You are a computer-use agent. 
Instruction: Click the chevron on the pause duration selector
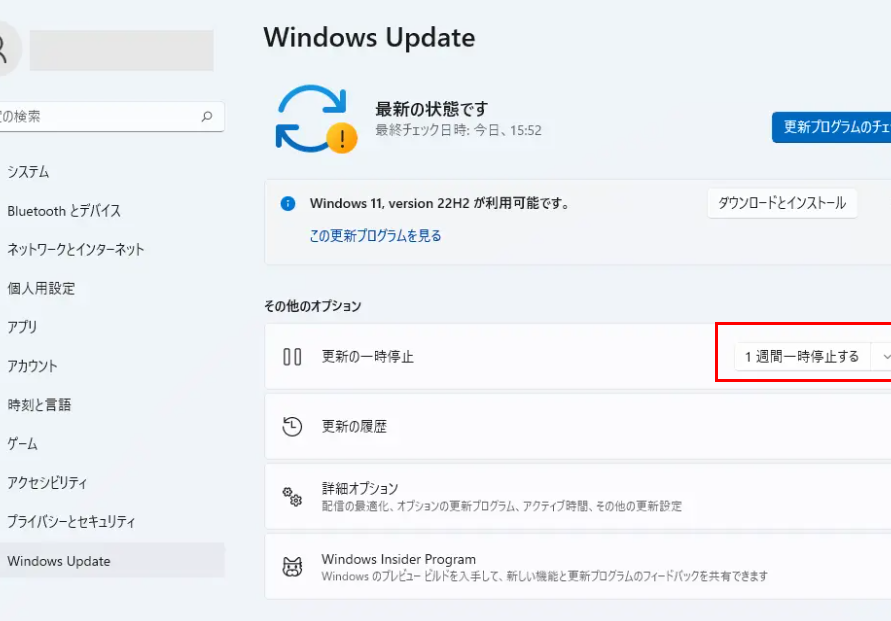click(884, 356)
